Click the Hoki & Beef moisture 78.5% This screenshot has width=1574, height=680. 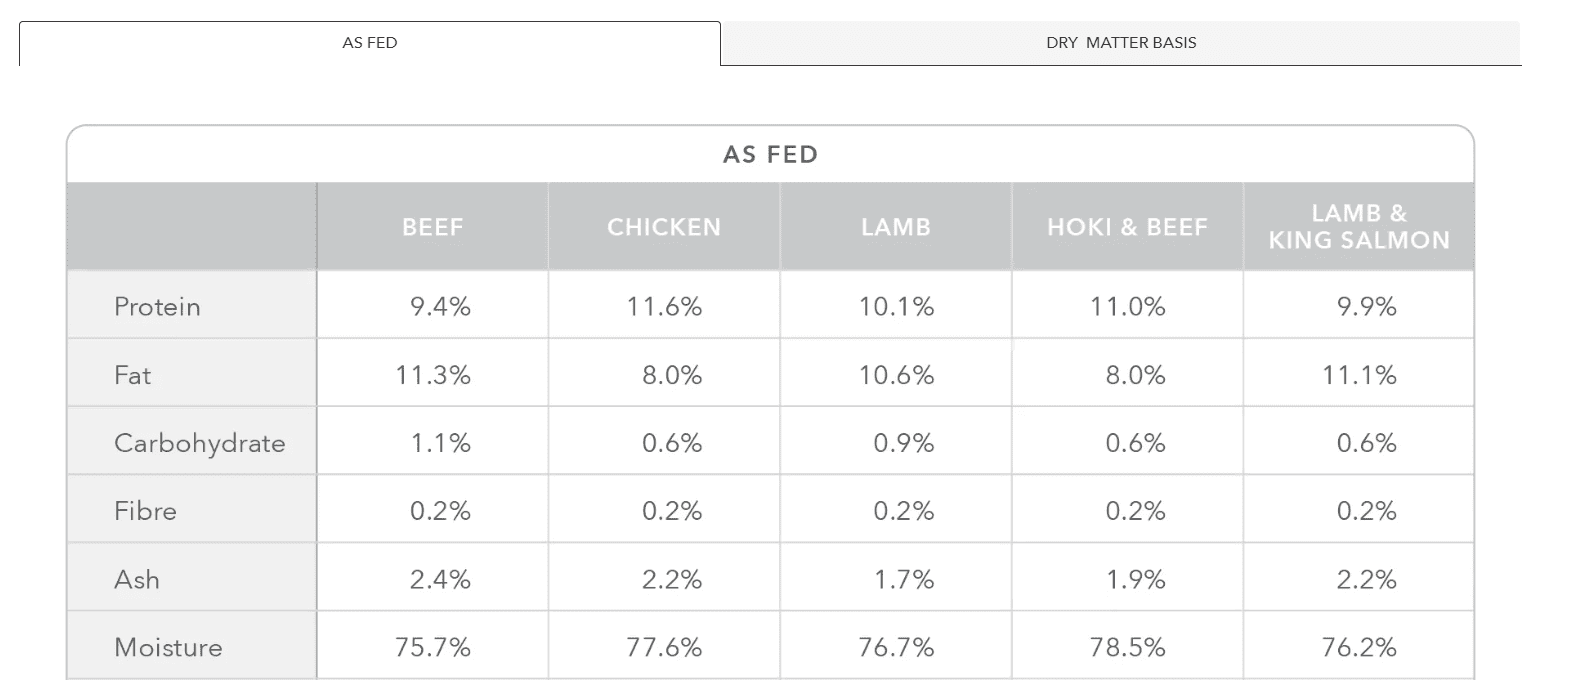[1127, 647]
